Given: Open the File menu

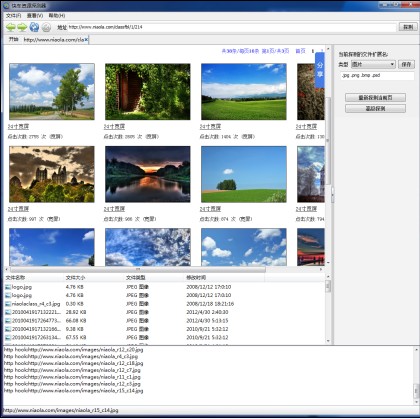Looking at the screenshot, I should tap(13, 16).
